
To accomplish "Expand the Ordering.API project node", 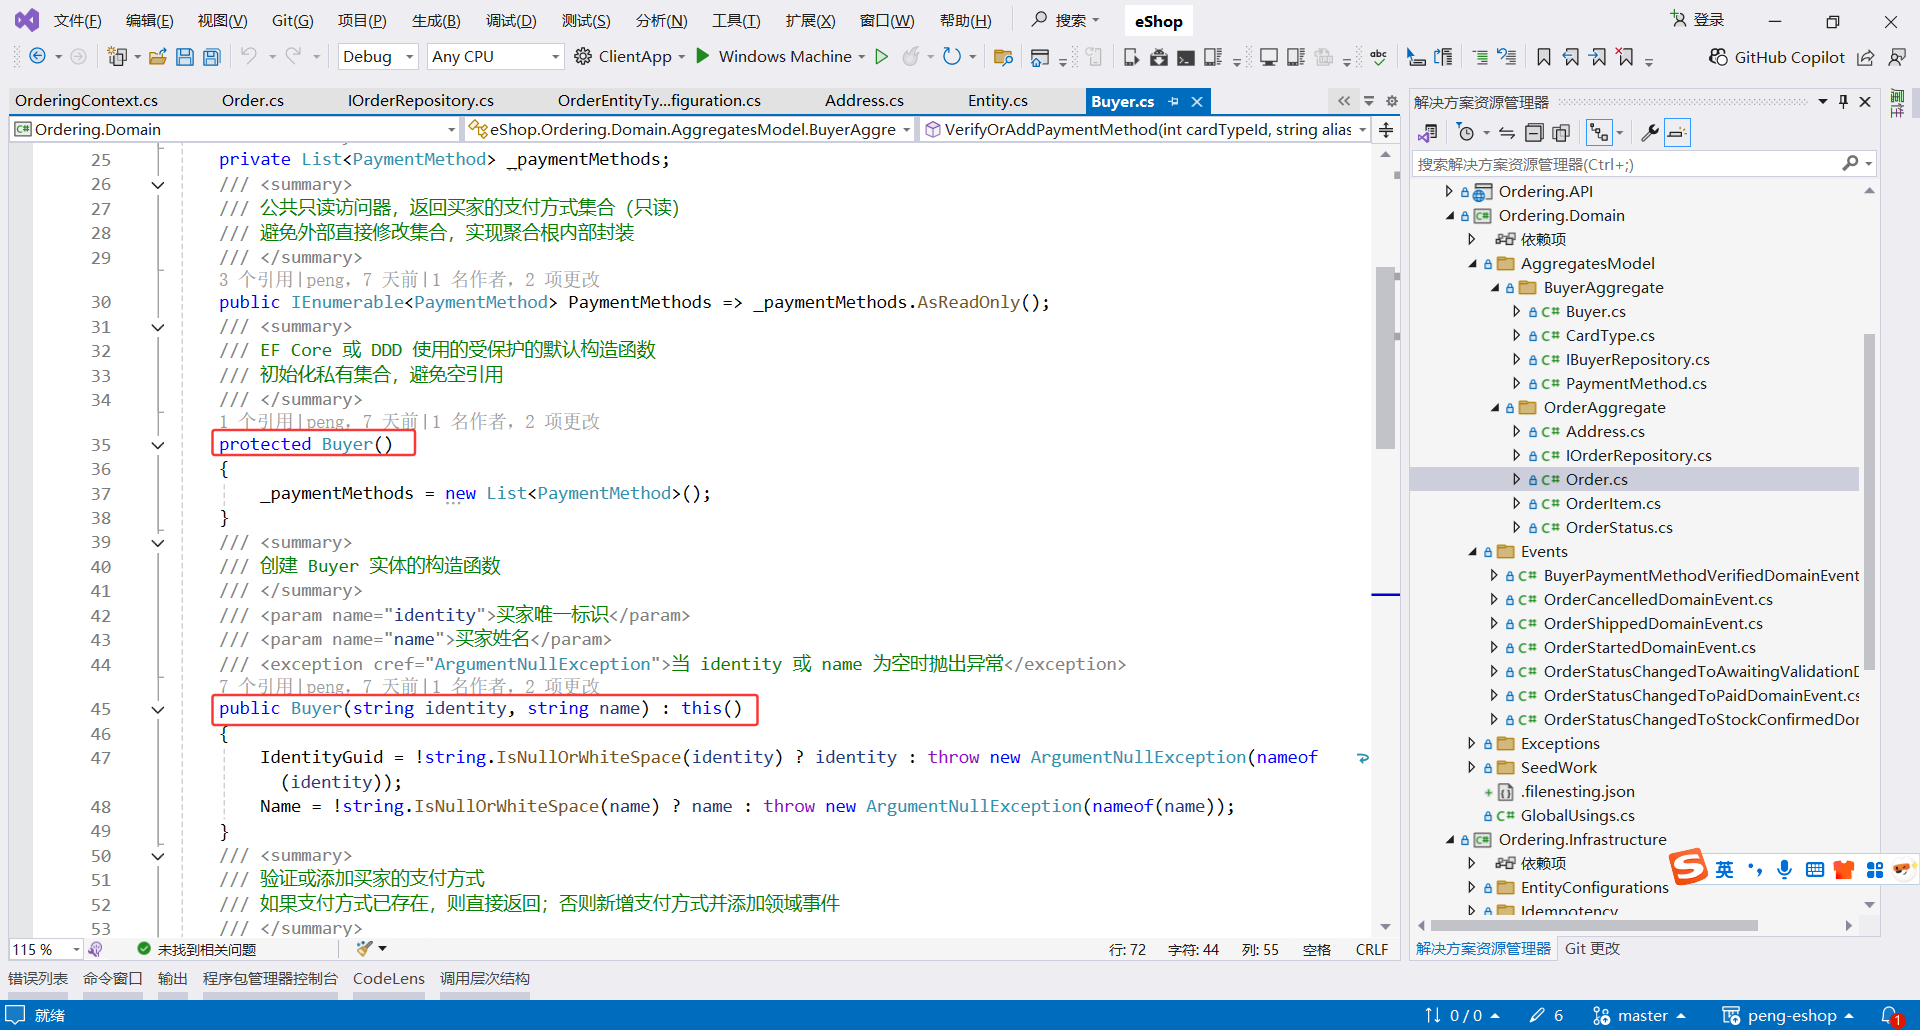I will (x=1448, y=191).
